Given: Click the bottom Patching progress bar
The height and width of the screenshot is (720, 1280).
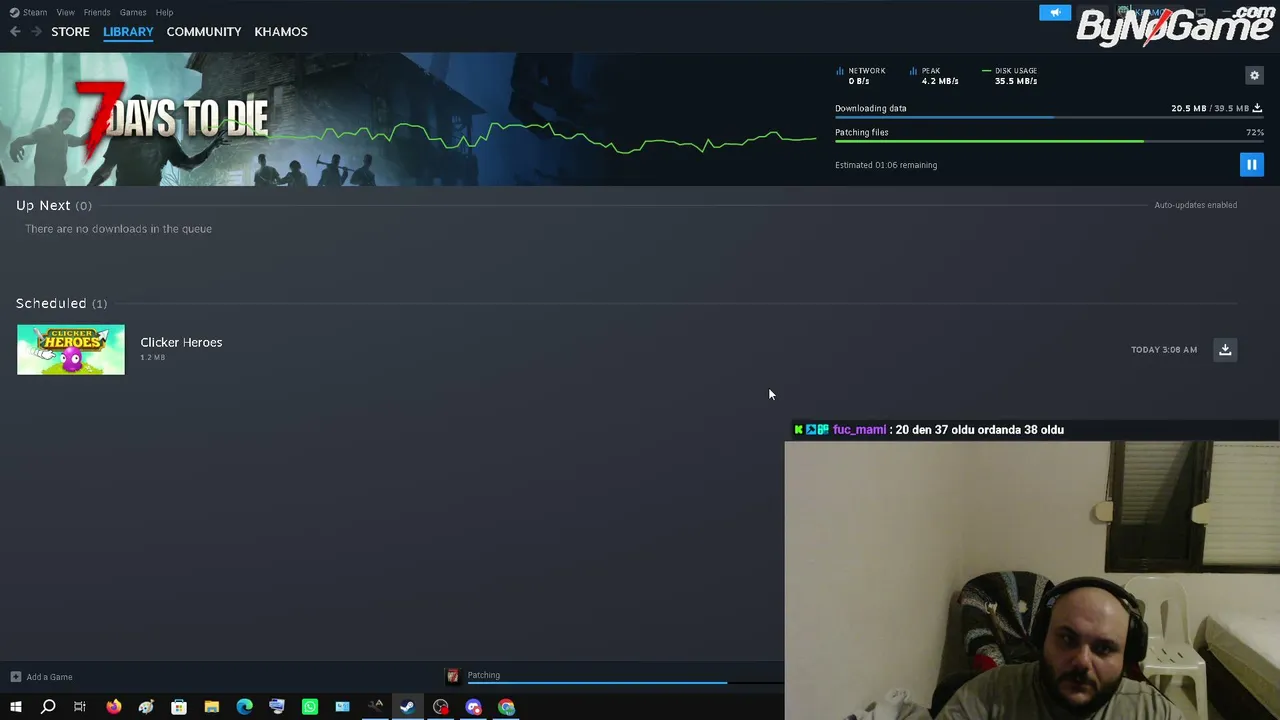Looking at the screenshot, I should [x=625, y=683].
